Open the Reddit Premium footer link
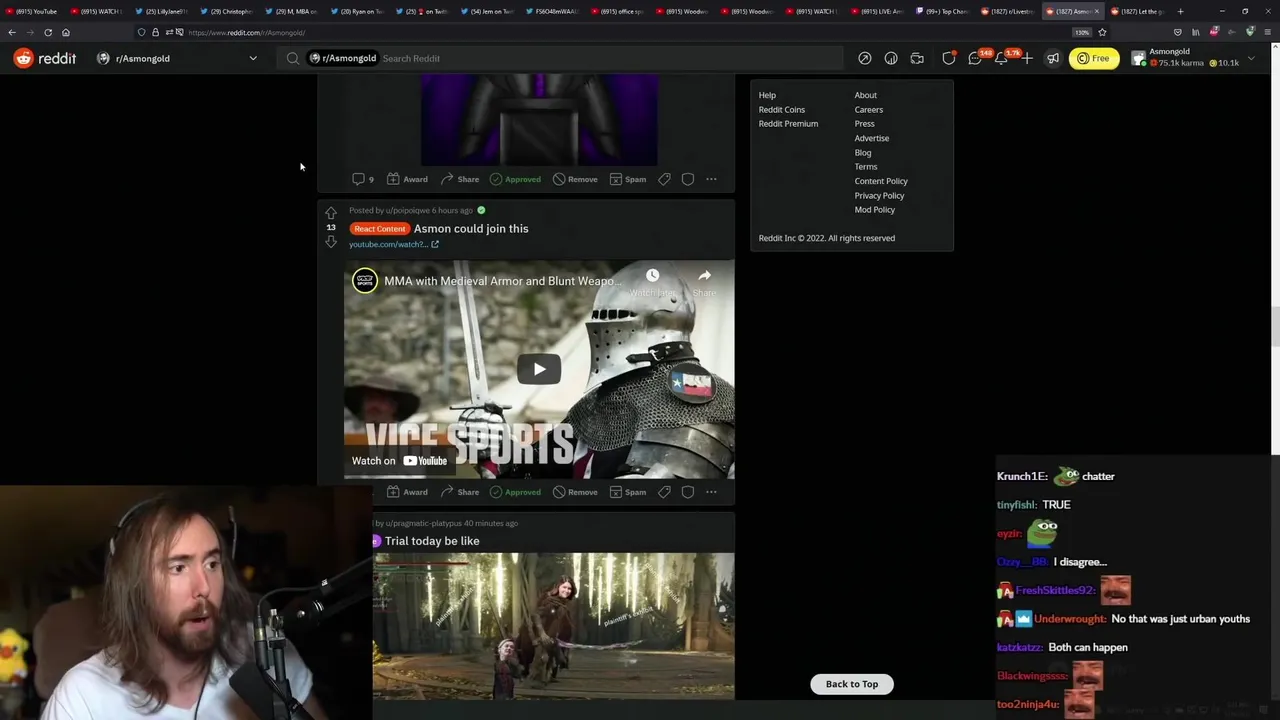The width and height of the screenshot is (1280, 720). pyautogui.click(x=788, y=124)
